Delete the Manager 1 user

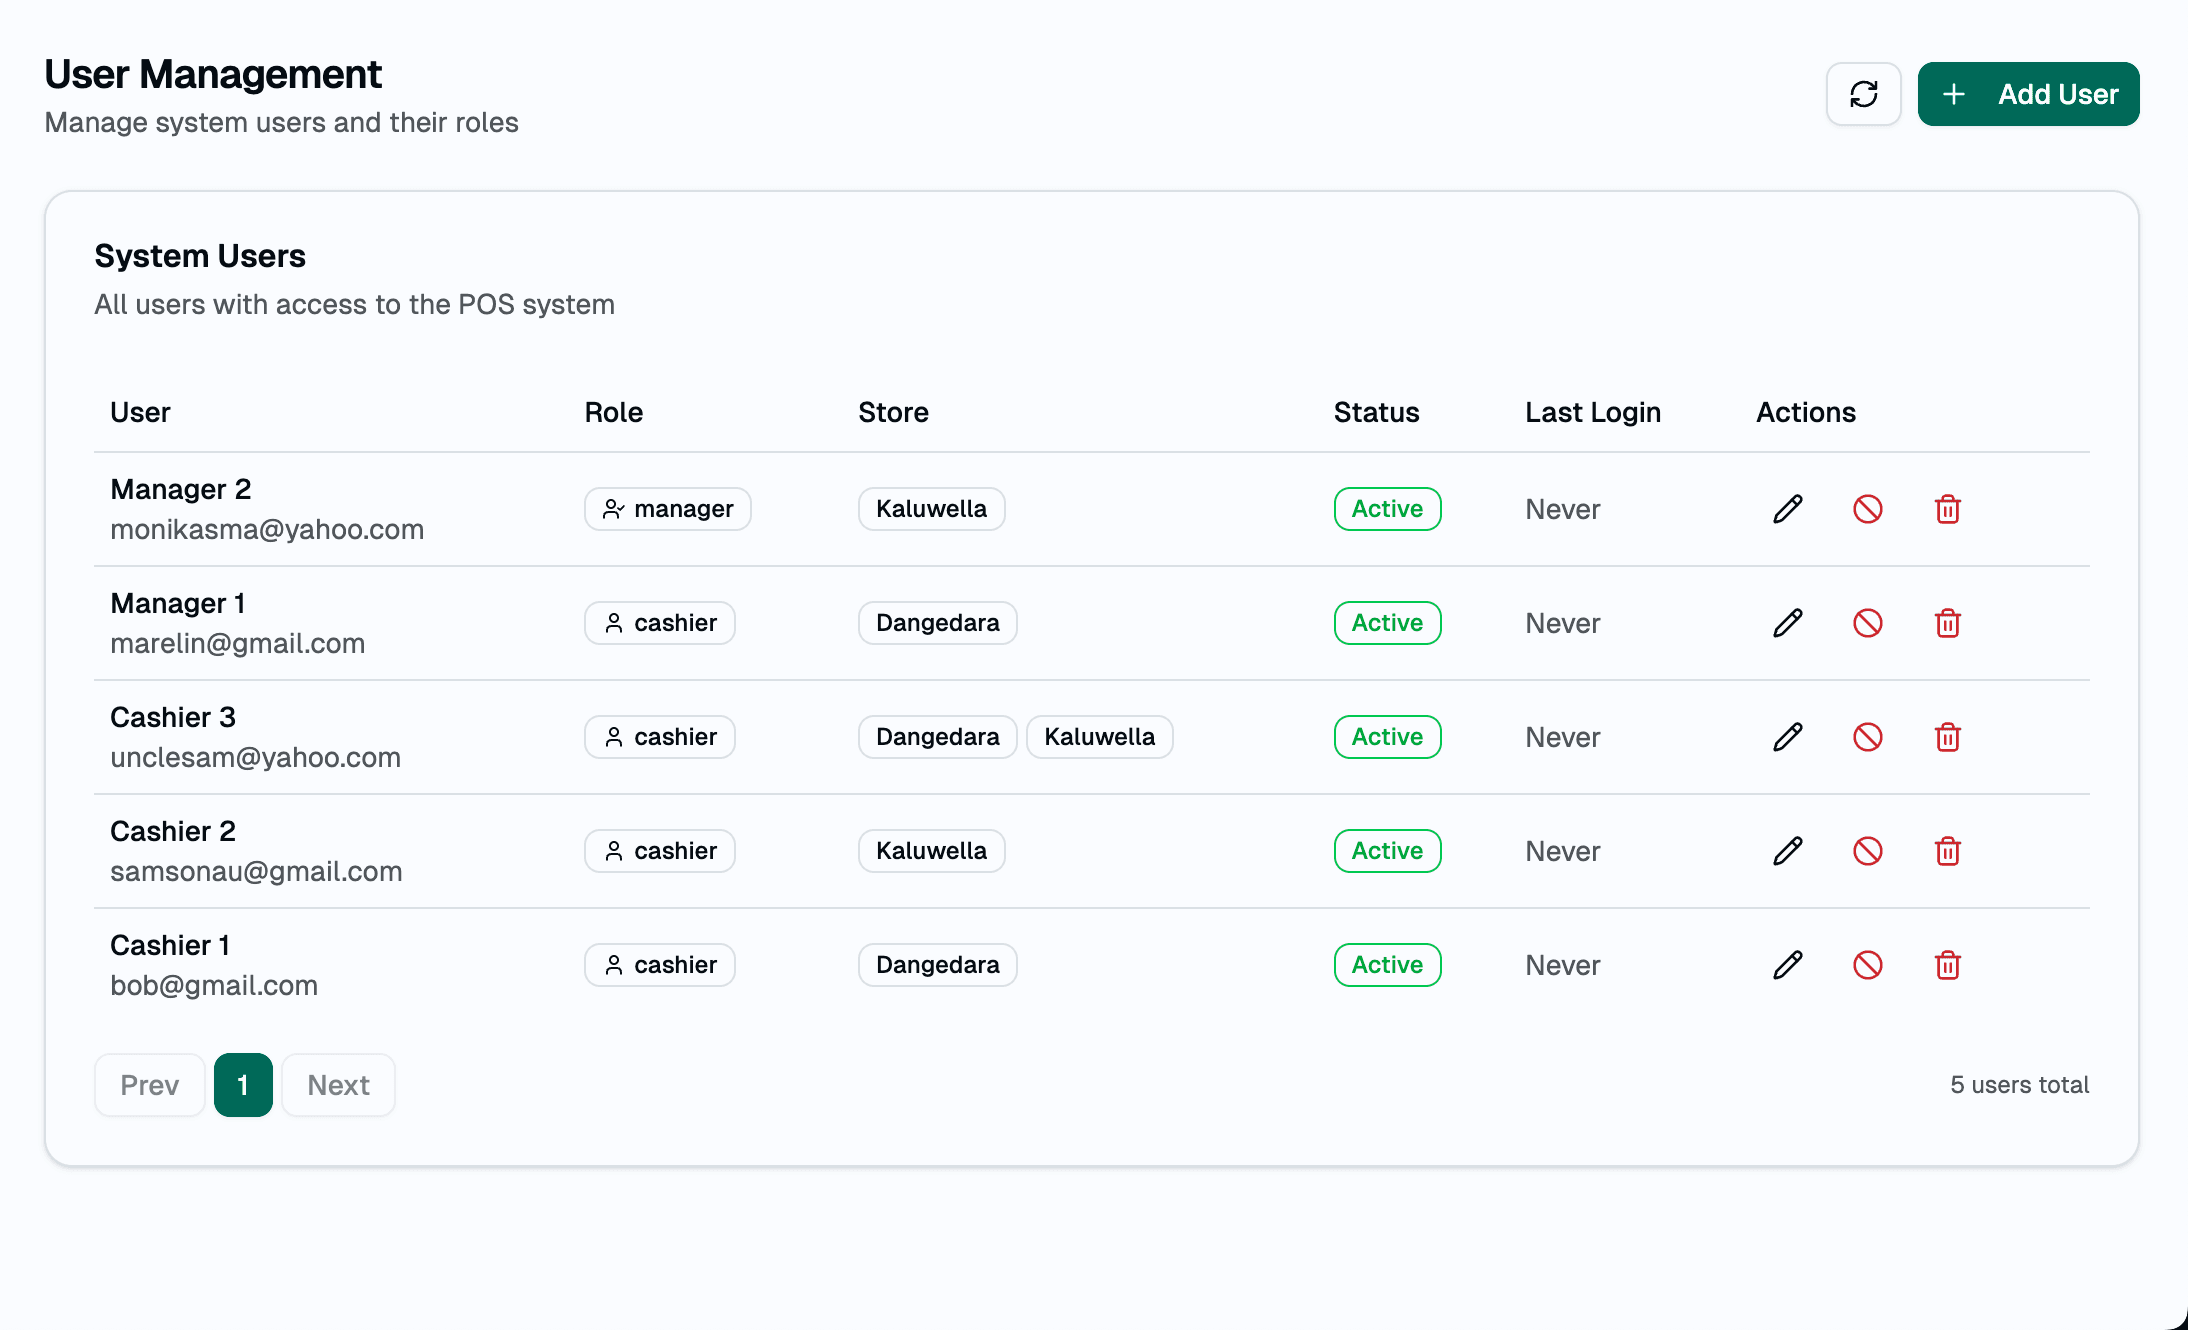[1947, 623]
